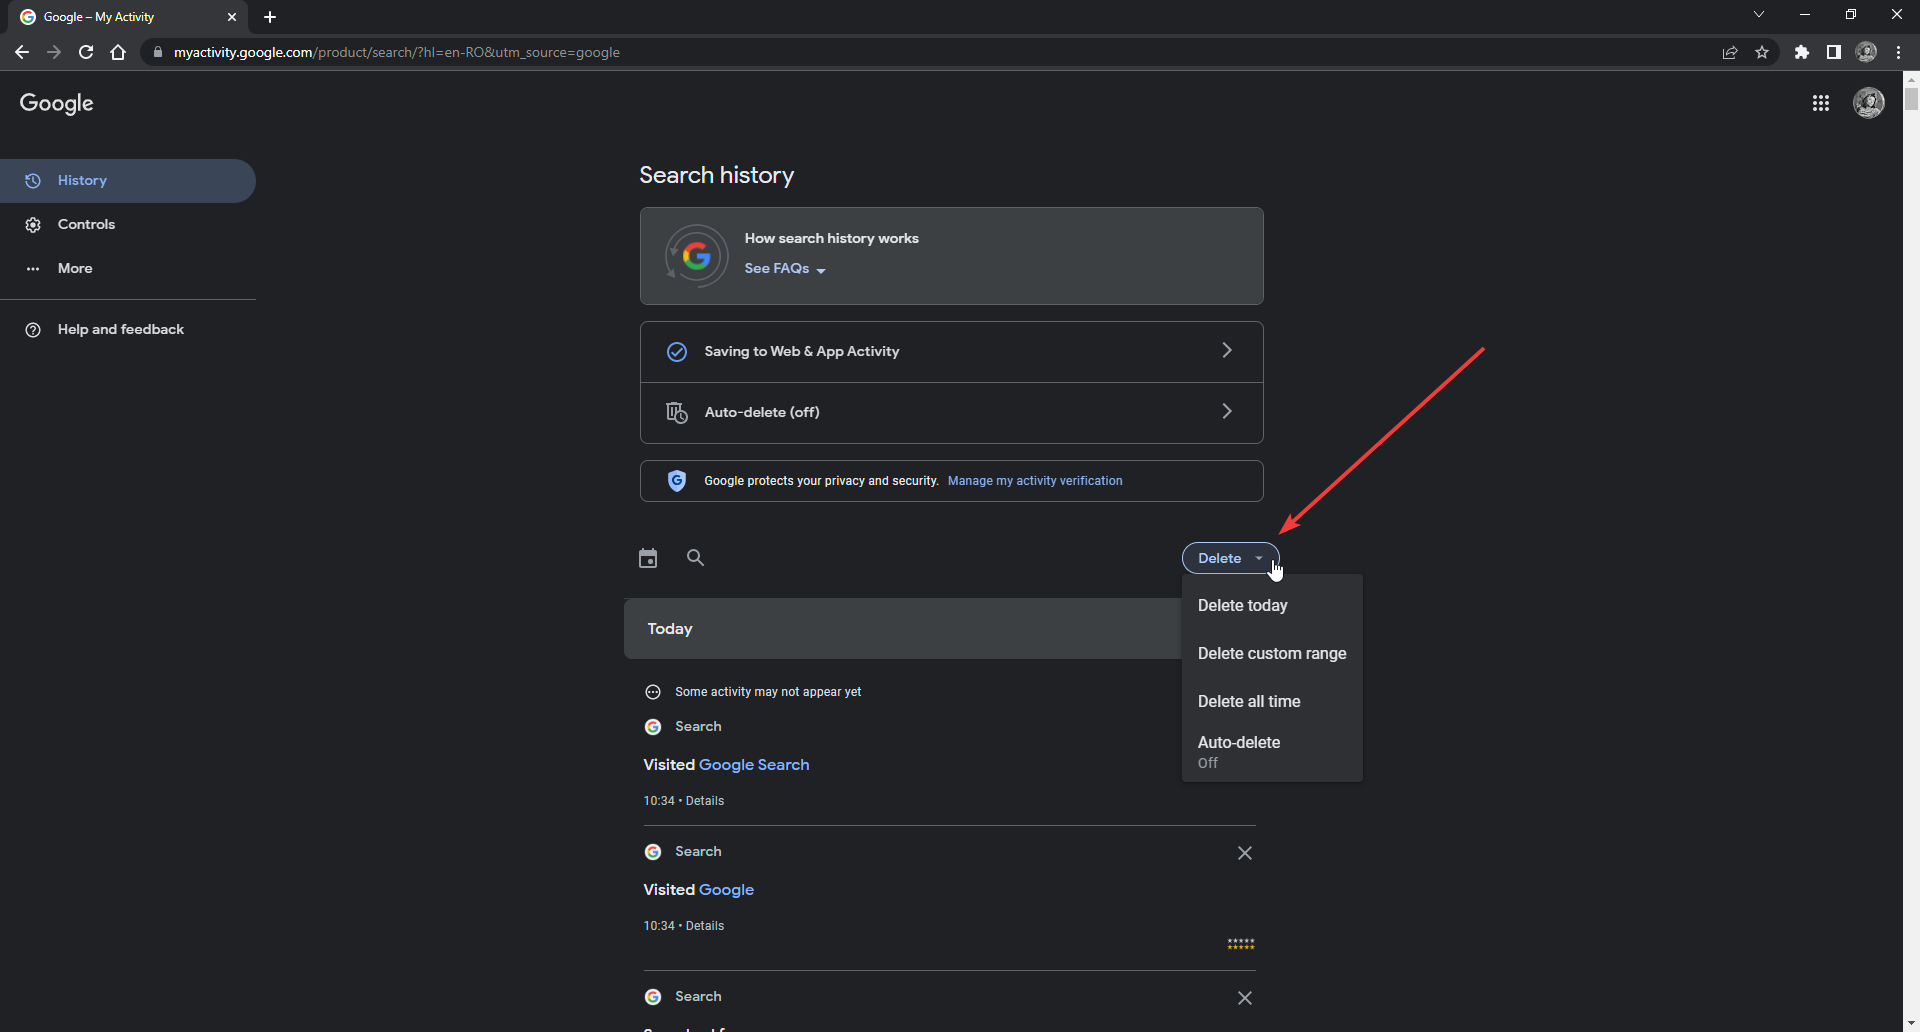Open Chrome three-dot menu

pos(1898,52)
